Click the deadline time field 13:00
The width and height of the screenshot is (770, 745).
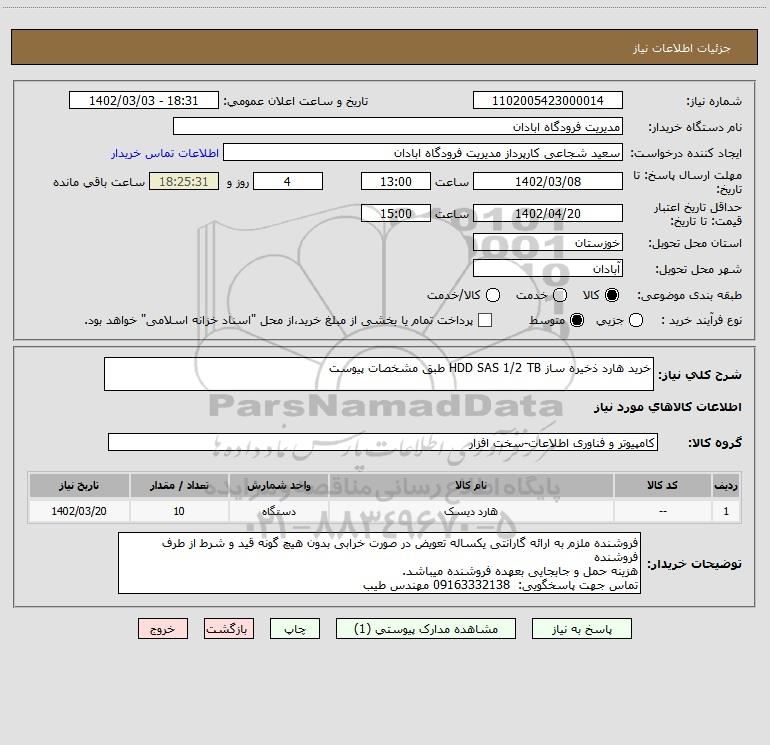click(x=396, y=182)
